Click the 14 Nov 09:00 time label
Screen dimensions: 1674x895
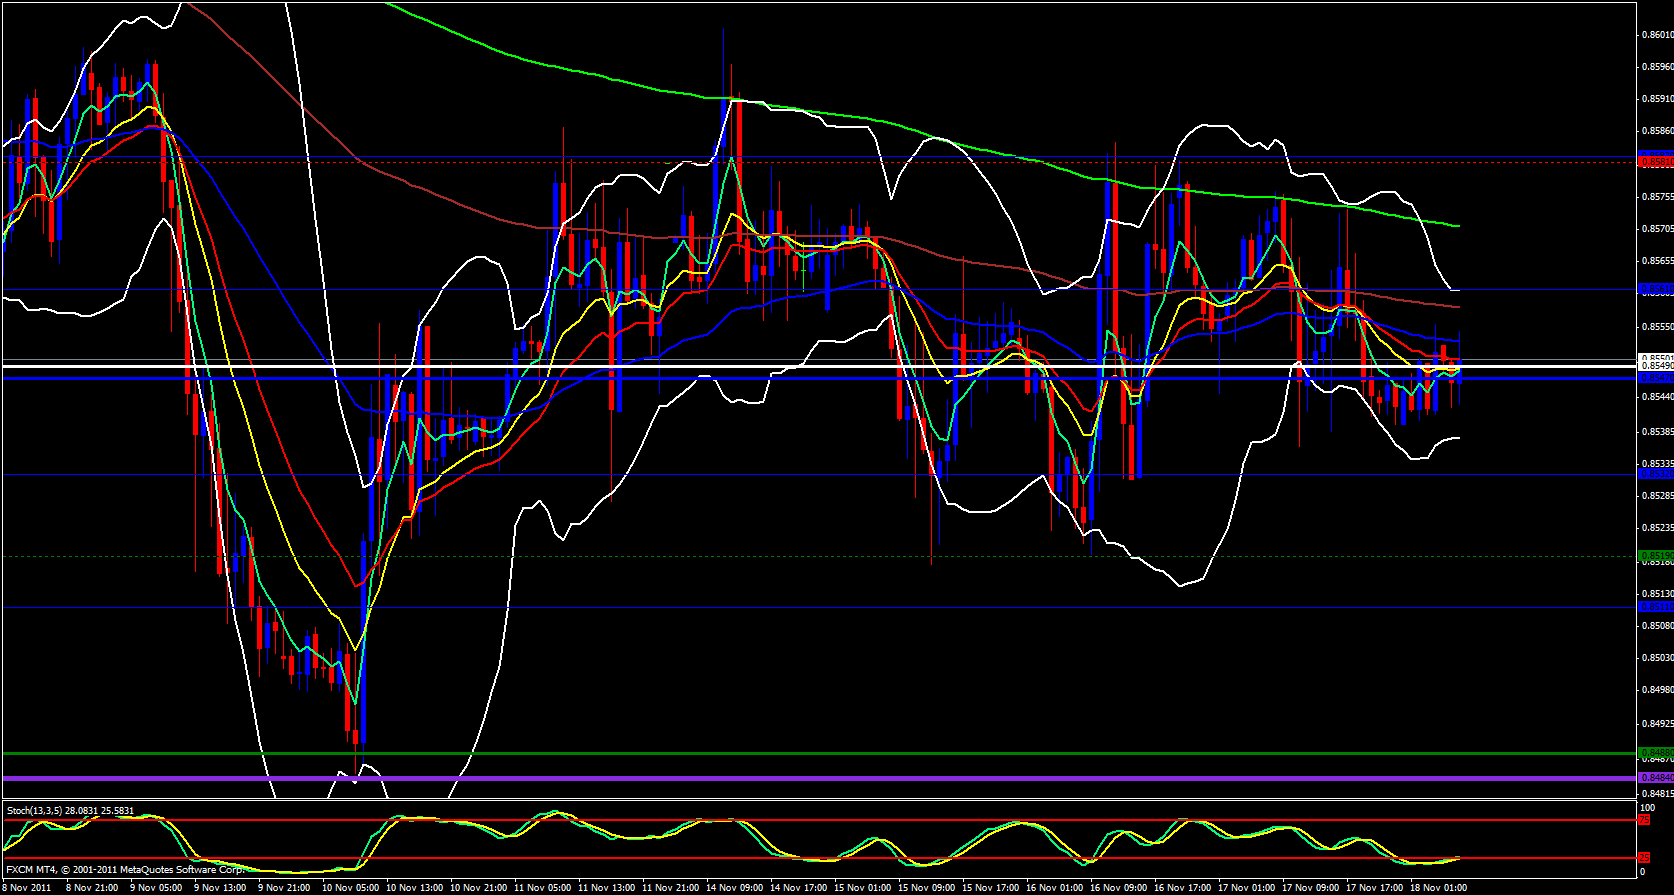point(733,888)
